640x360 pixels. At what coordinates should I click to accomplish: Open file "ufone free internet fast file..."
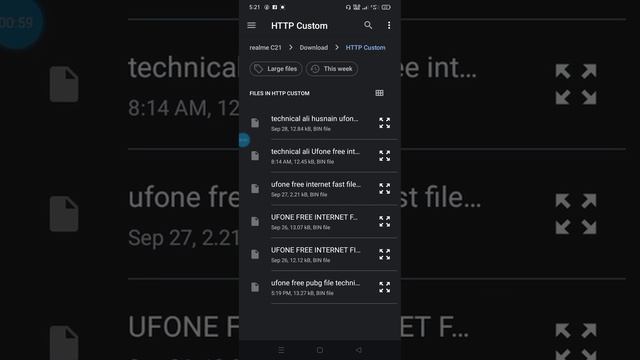316,184
